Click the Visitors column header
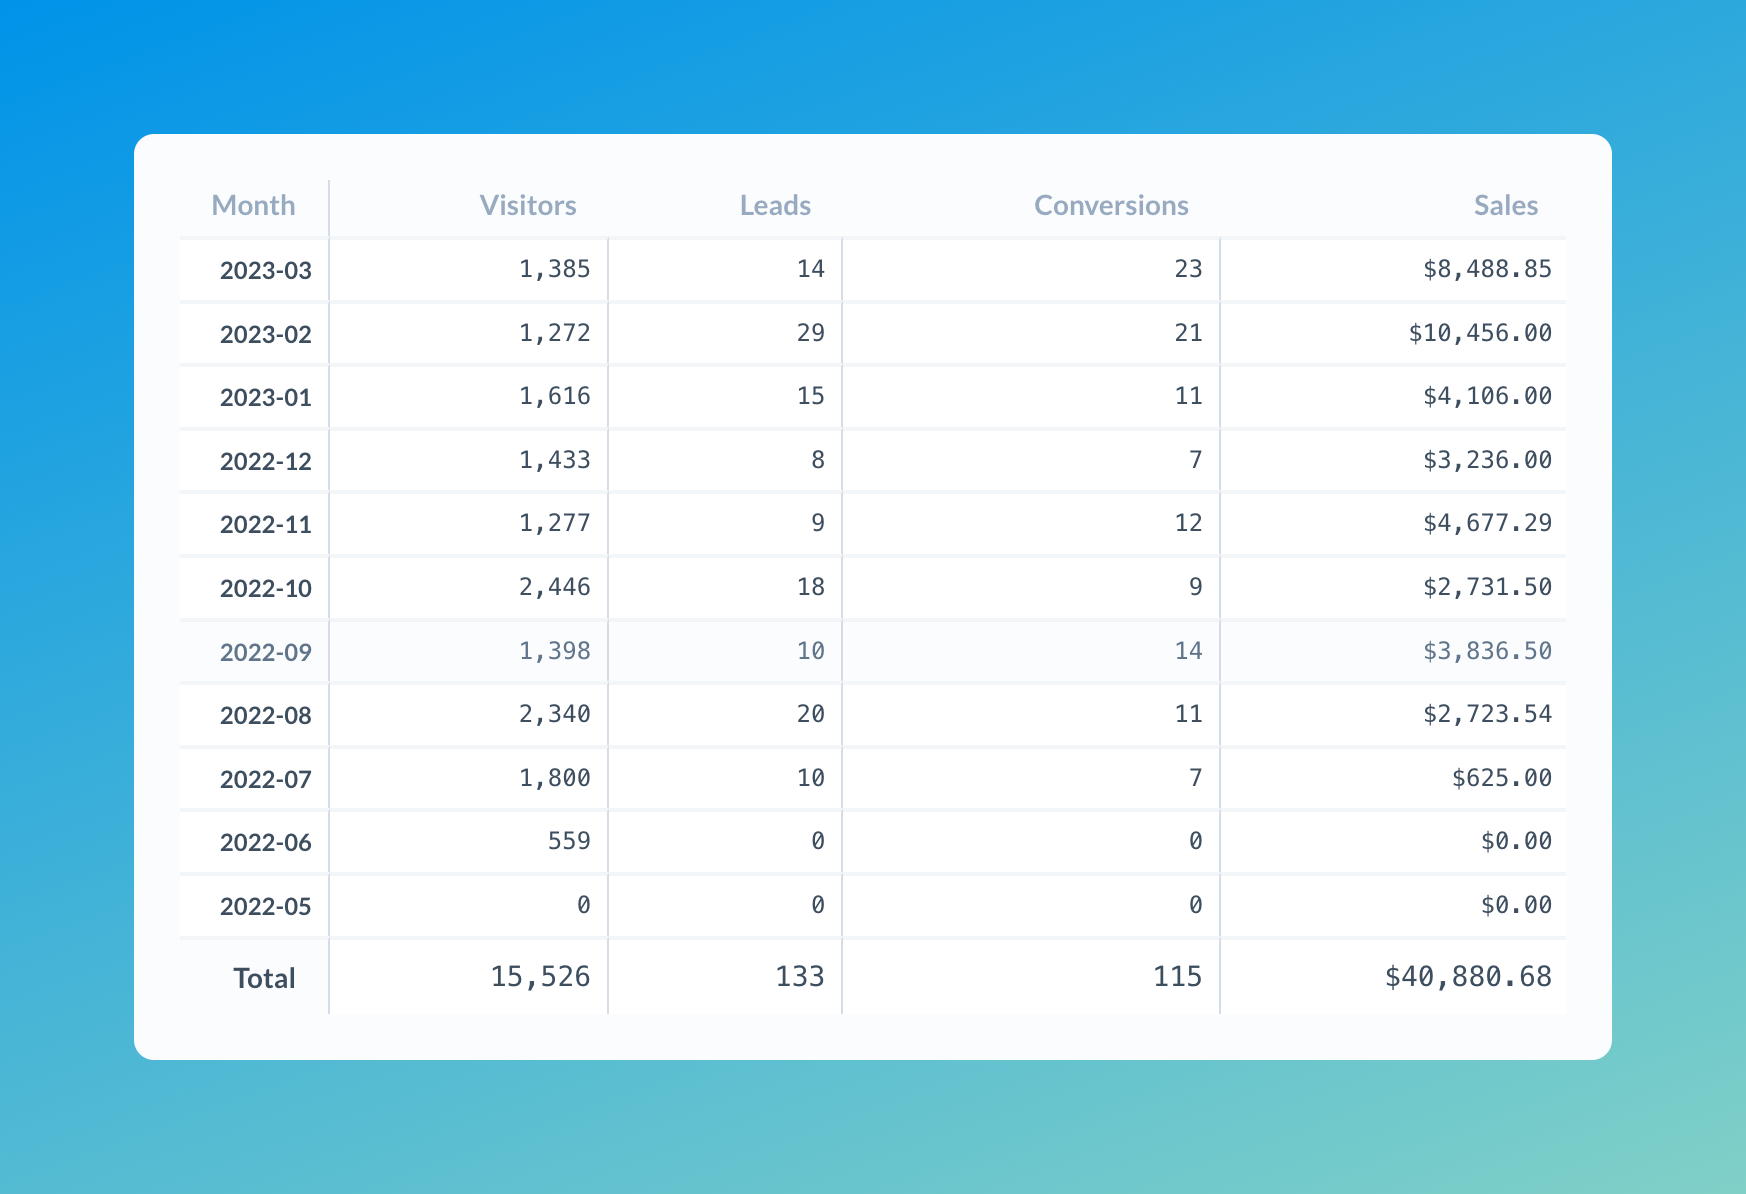The height and width of the screenshot is (1194, 1746). point(528,205)
